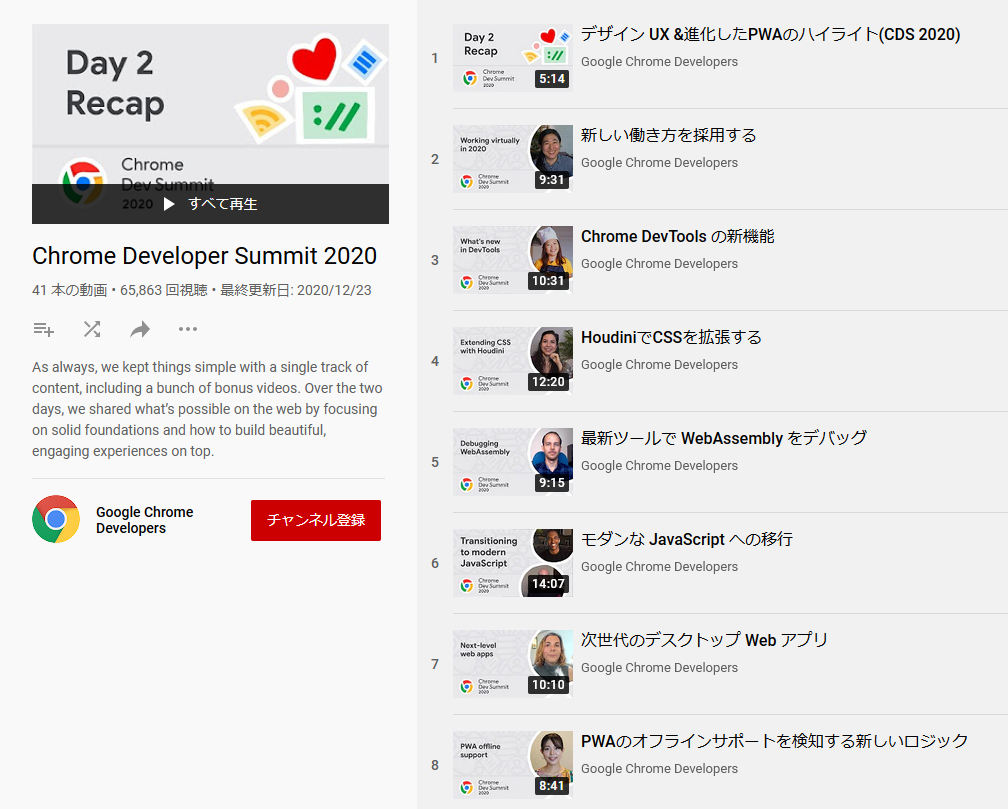Viewport: 1008px width, 809px height.
Task: Click the share arrow icon
Action: click(x=140, y=329)
